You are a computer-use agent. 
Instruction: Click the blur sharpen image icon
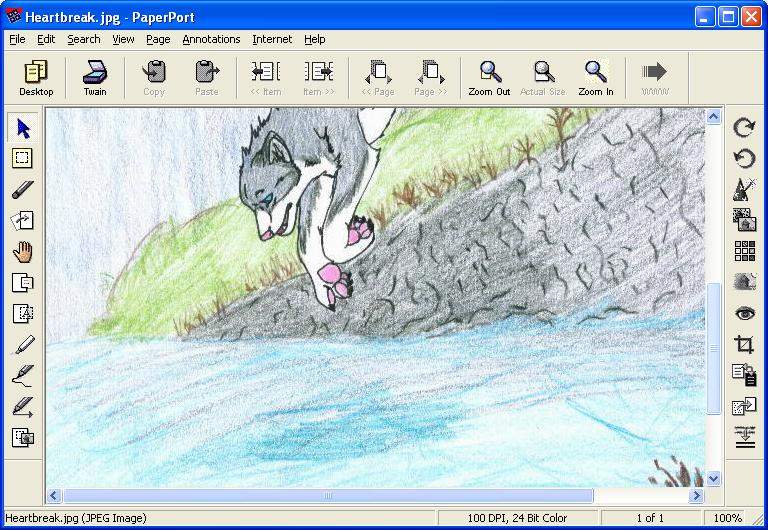744,282
